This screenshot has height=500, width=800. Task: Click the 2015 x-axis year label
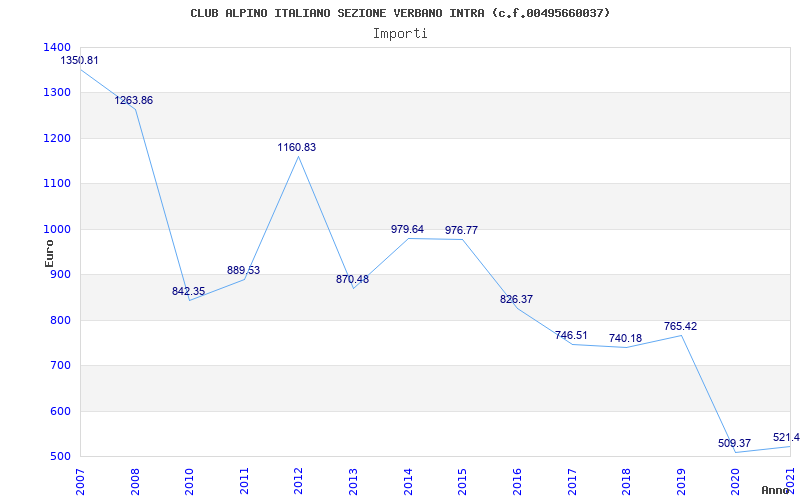pos(462,481)
